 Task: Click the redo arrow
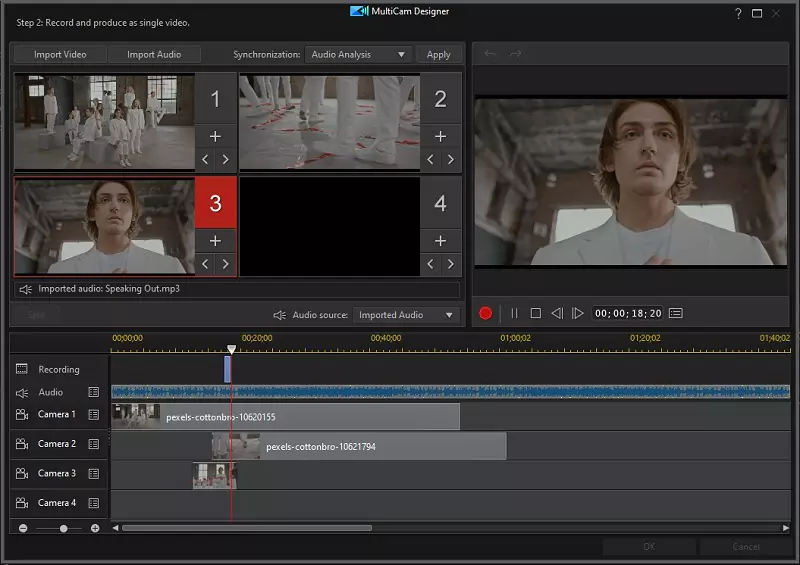[515, 54]
